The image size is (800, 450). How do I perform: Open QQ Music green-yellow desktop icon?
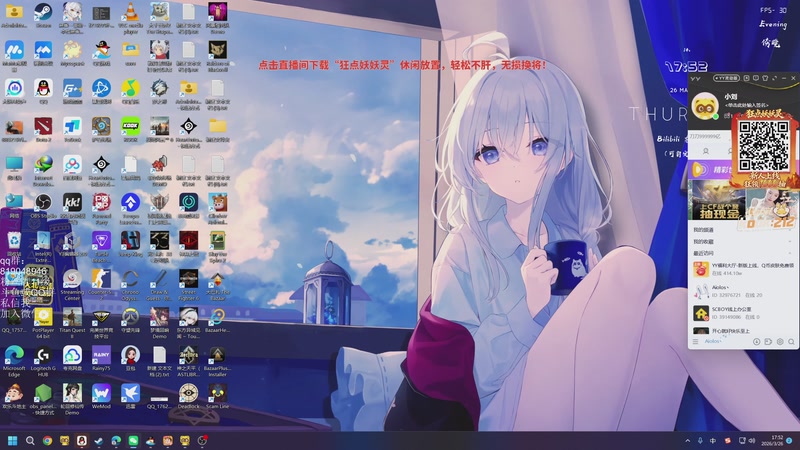(131, 91)
